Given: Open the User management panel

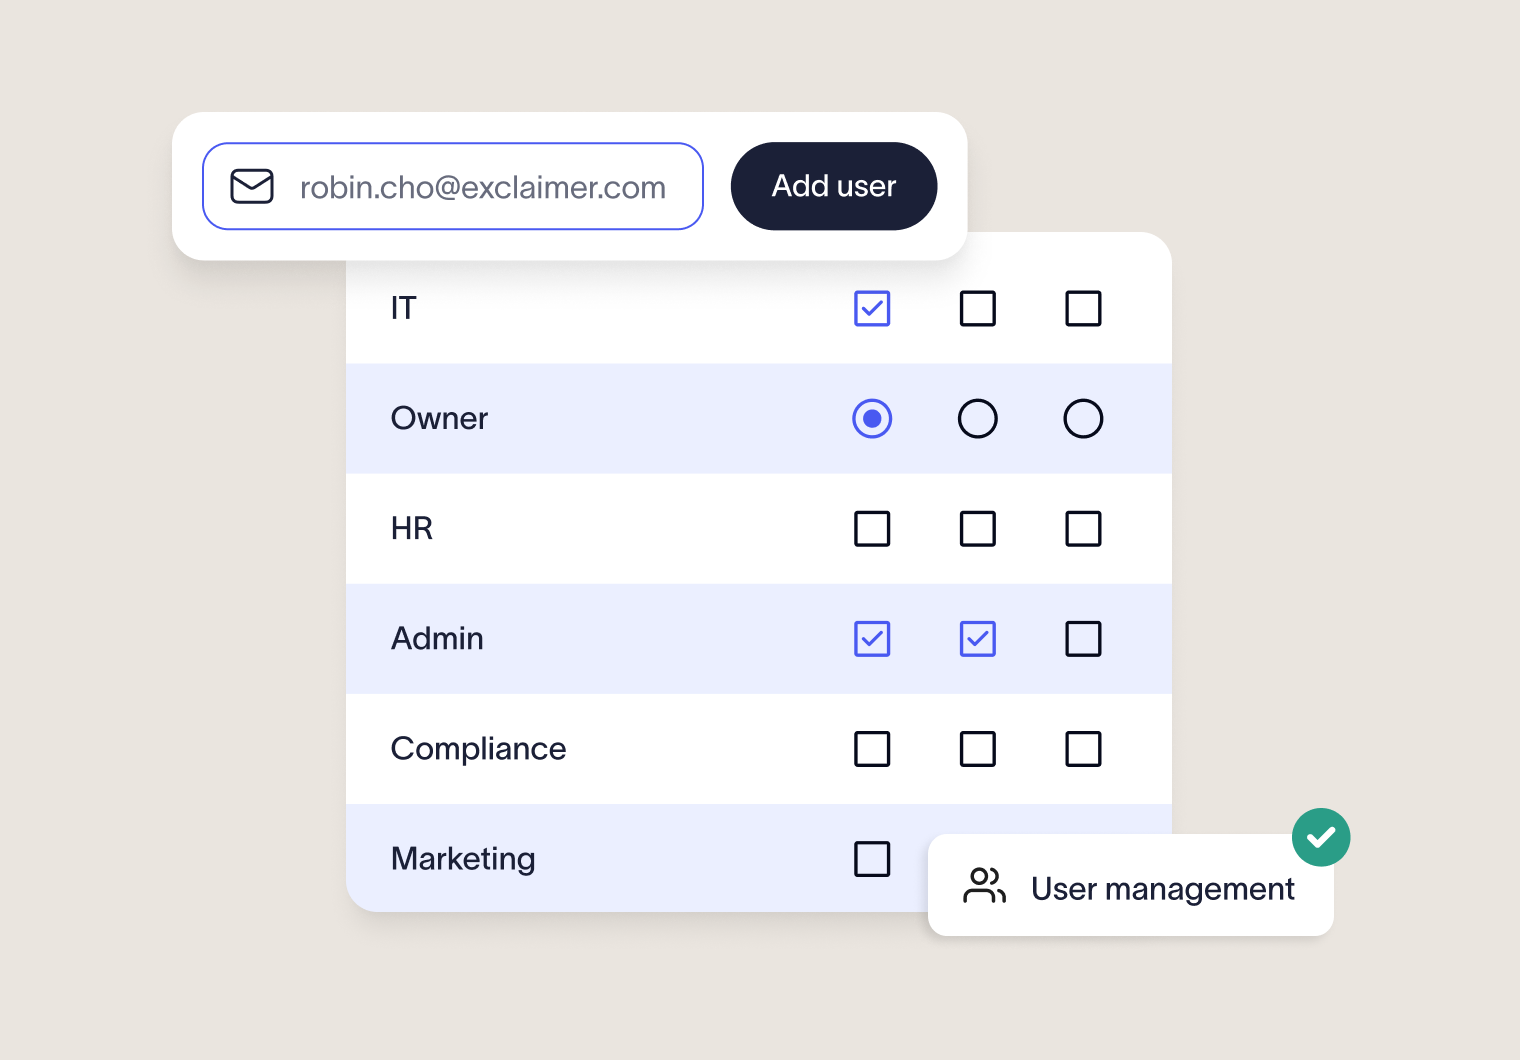Looking at the screenshot, I should click(1130, 888).
